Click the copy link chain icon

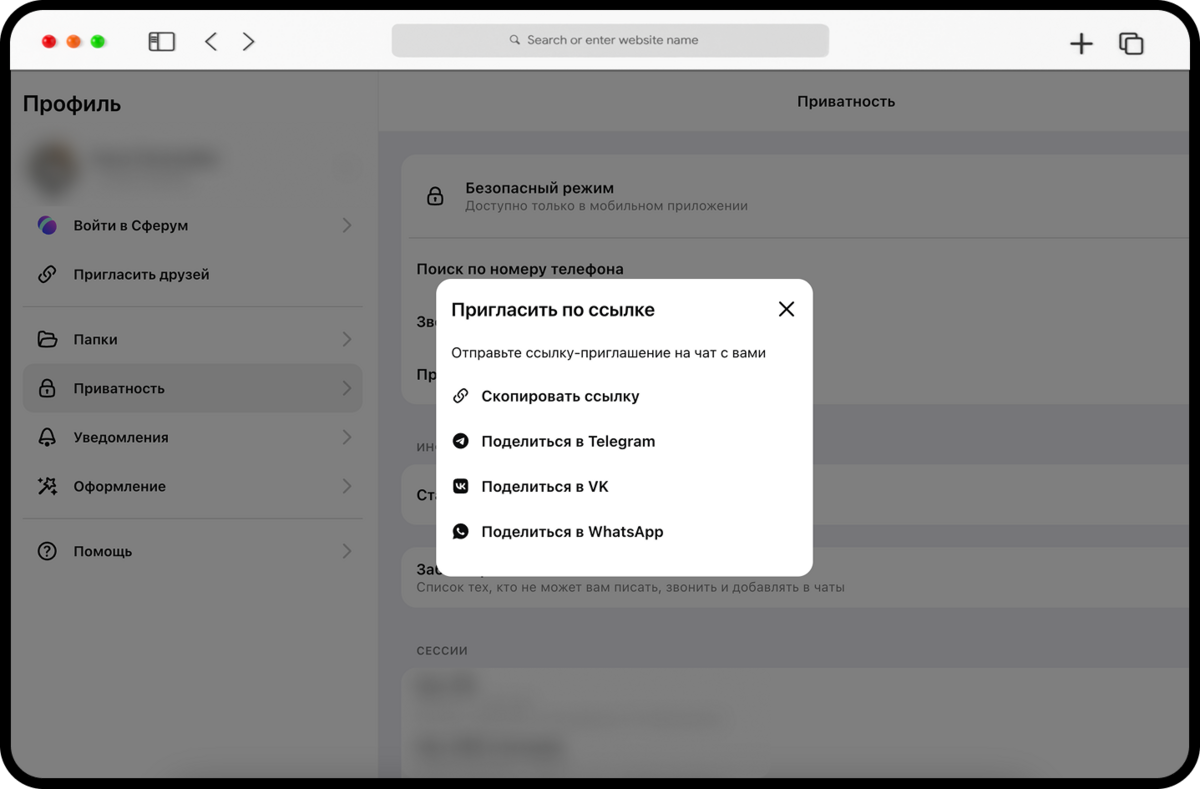pos(461,396)
